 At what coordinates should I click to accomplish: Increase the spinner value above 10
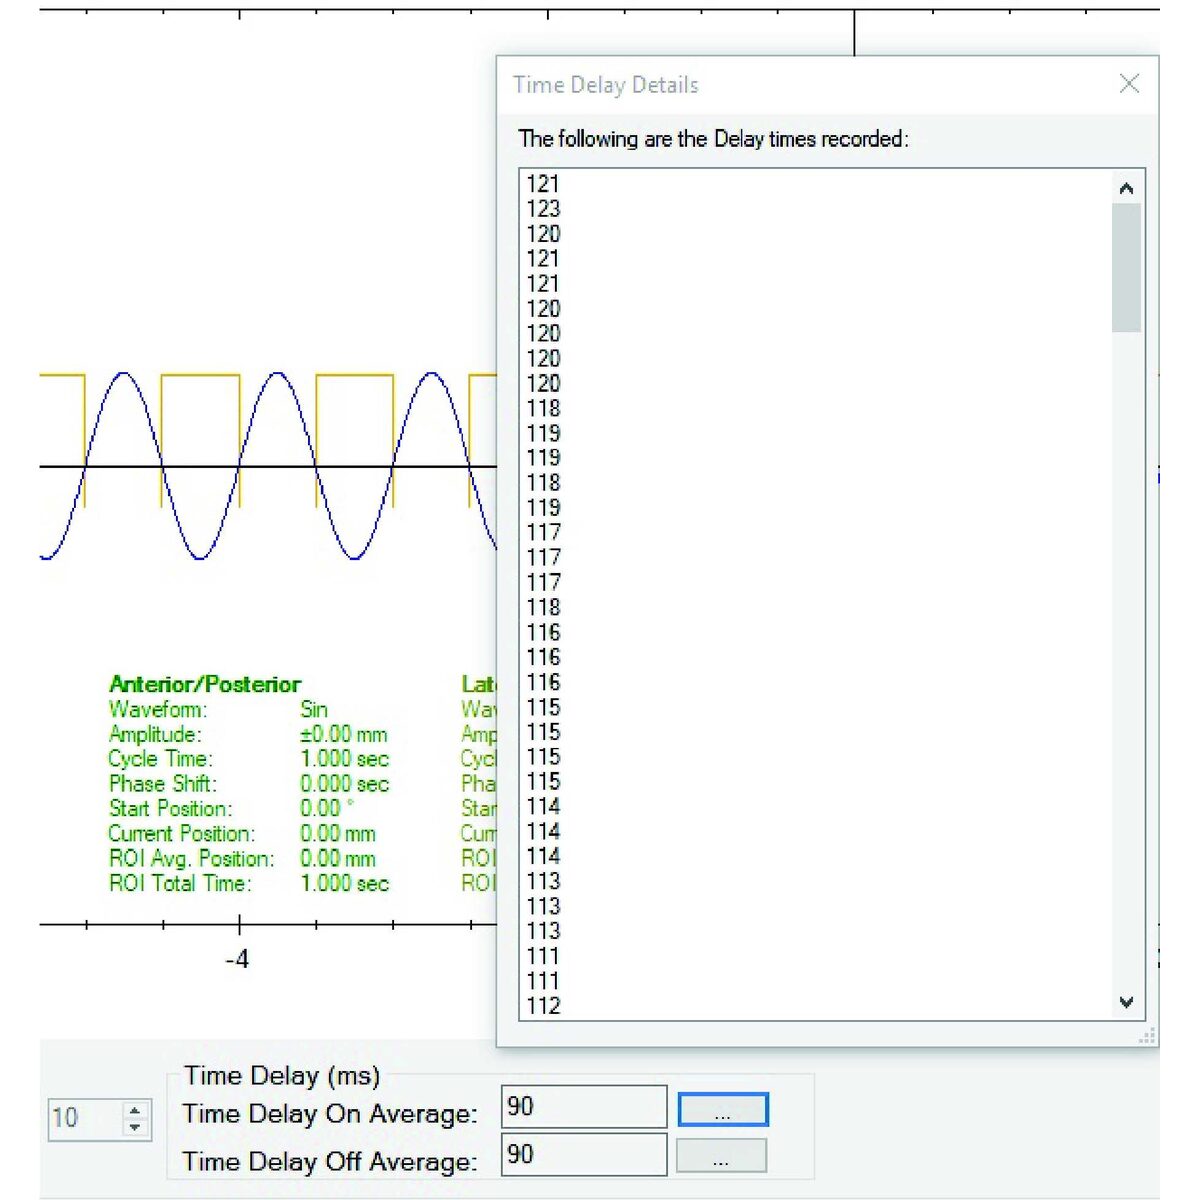pyautogui.click(x=135, y=1109)
